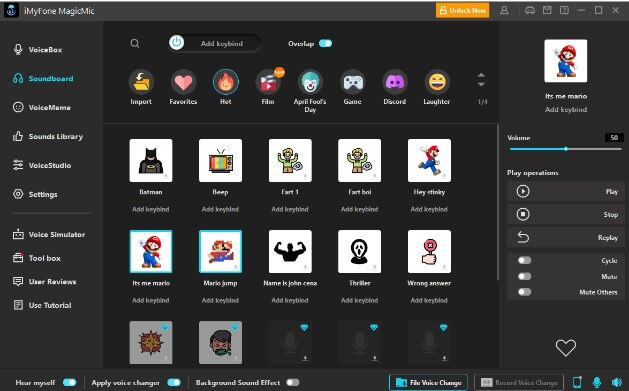
Task: Click Record Voice Change button
Action: point(519,383)
